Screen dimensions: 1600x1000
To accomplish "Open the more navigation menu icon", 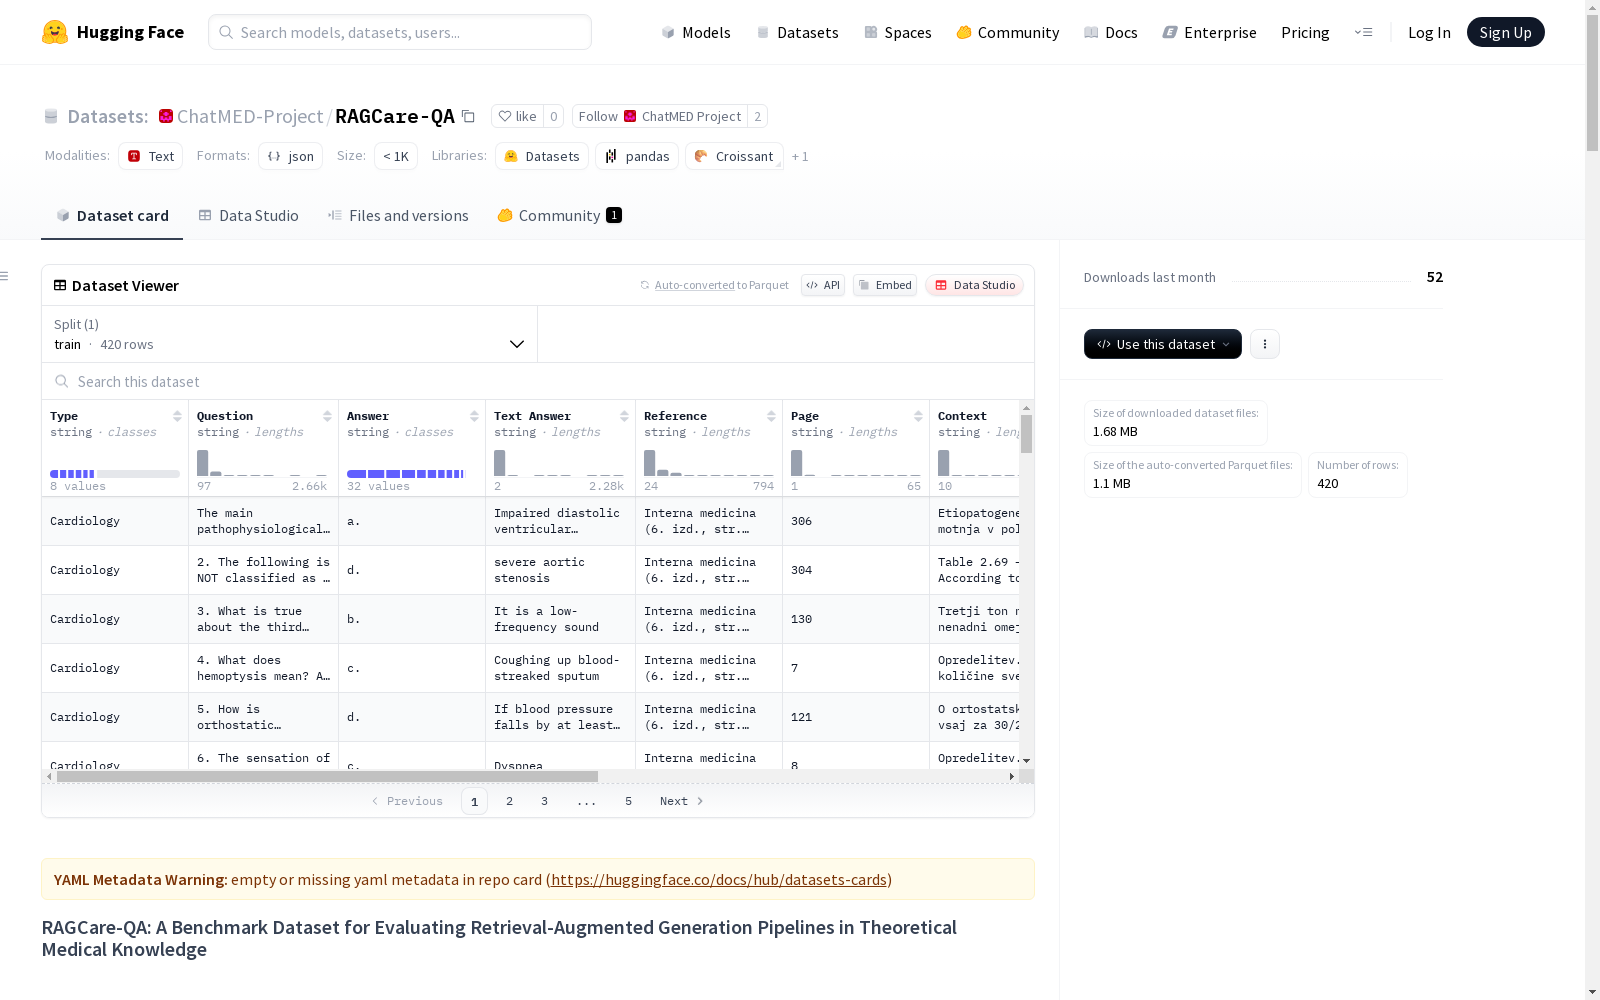I will (x=1364, y=32).
